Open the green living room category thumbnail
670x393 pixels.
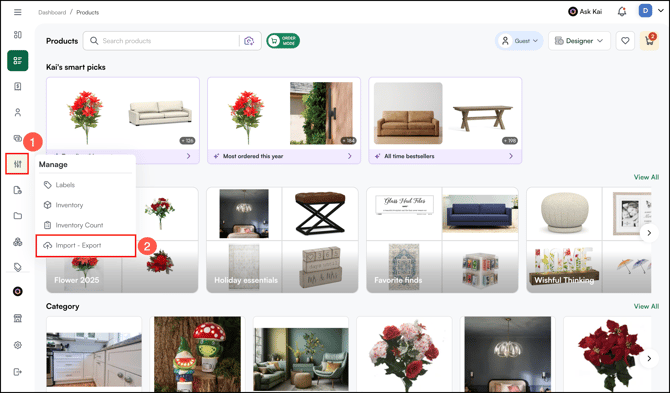[x=301, y=354]
